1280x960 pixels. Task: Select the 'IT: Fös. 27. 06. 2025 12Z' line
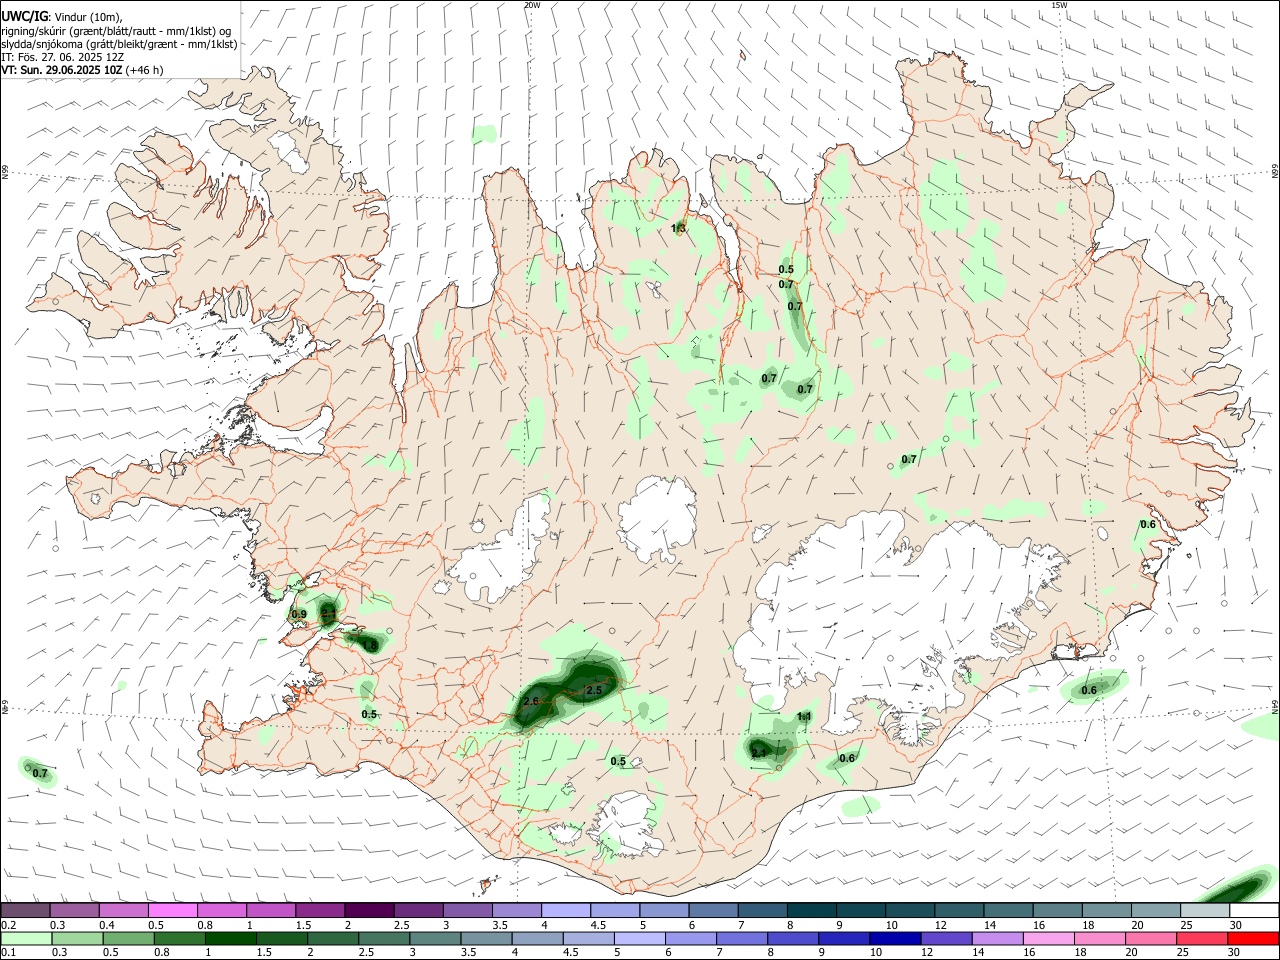(x=63, y=57)
